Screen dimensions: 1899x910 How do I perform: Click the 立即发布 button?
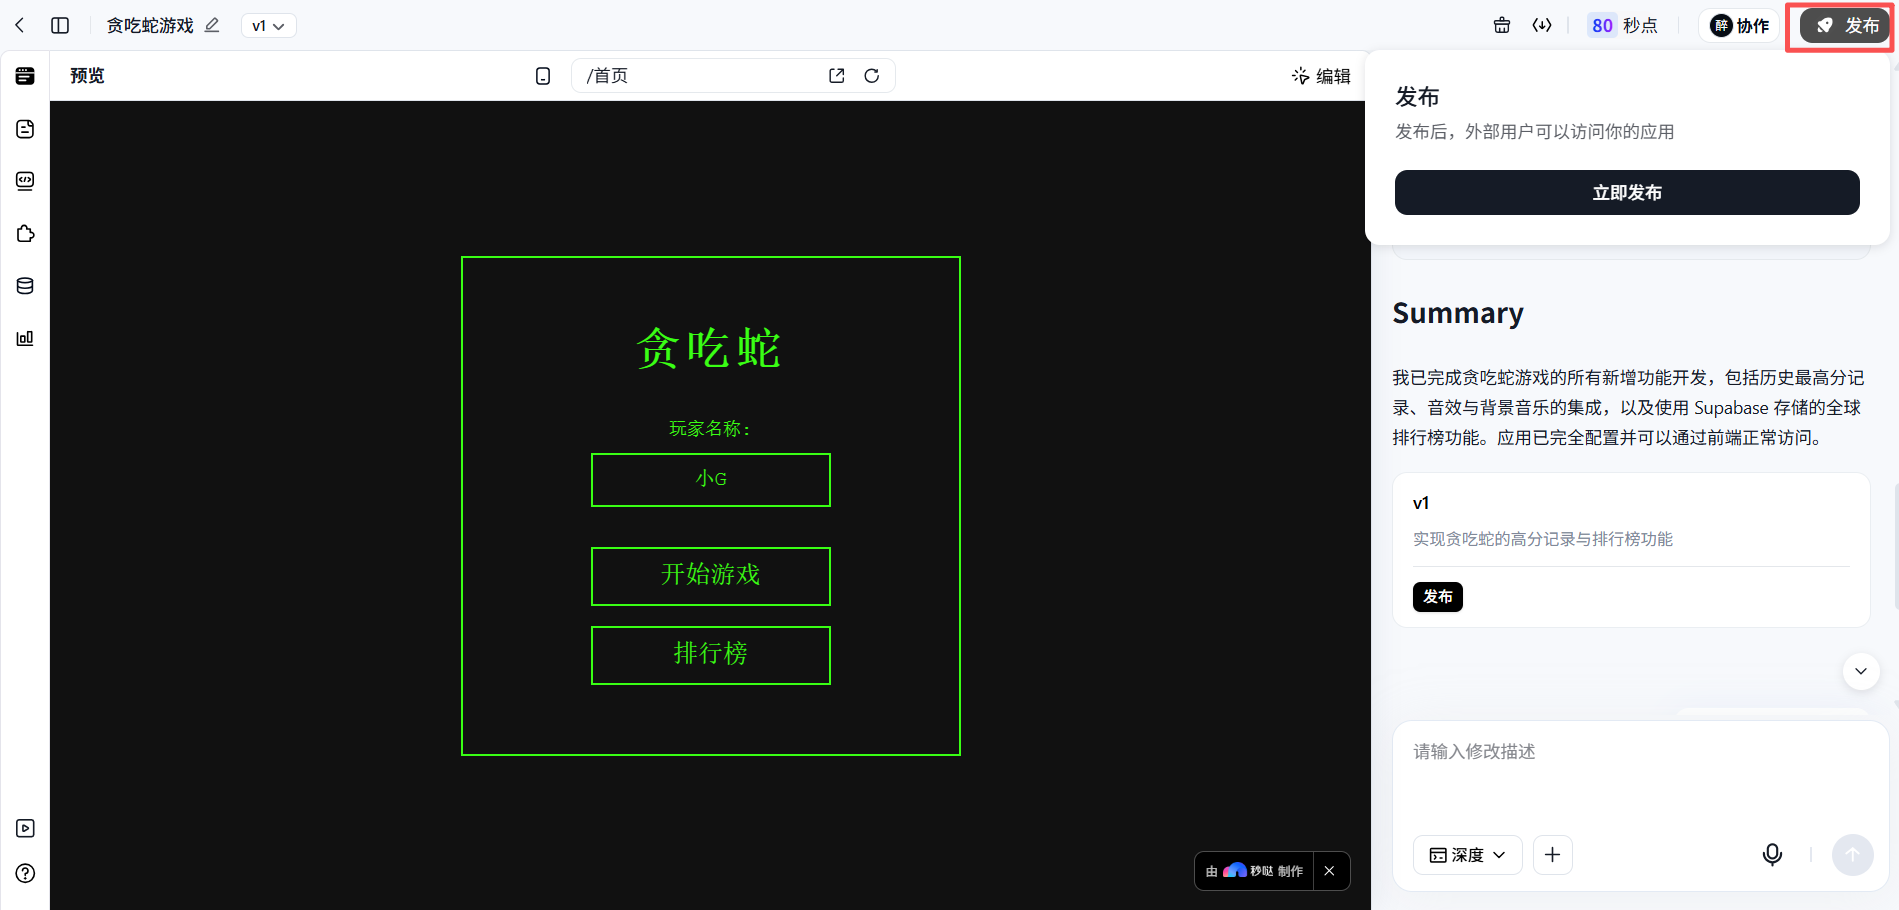click(x=1627, y=192)
